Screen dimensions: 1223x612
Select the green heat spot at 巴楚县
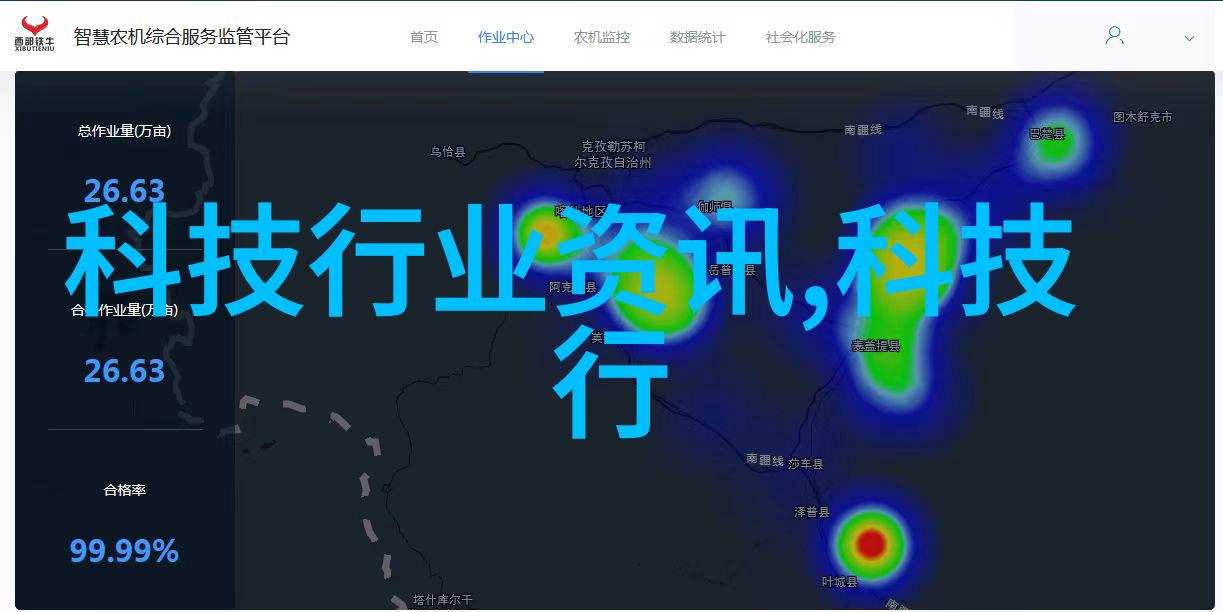click(1053, 147)
